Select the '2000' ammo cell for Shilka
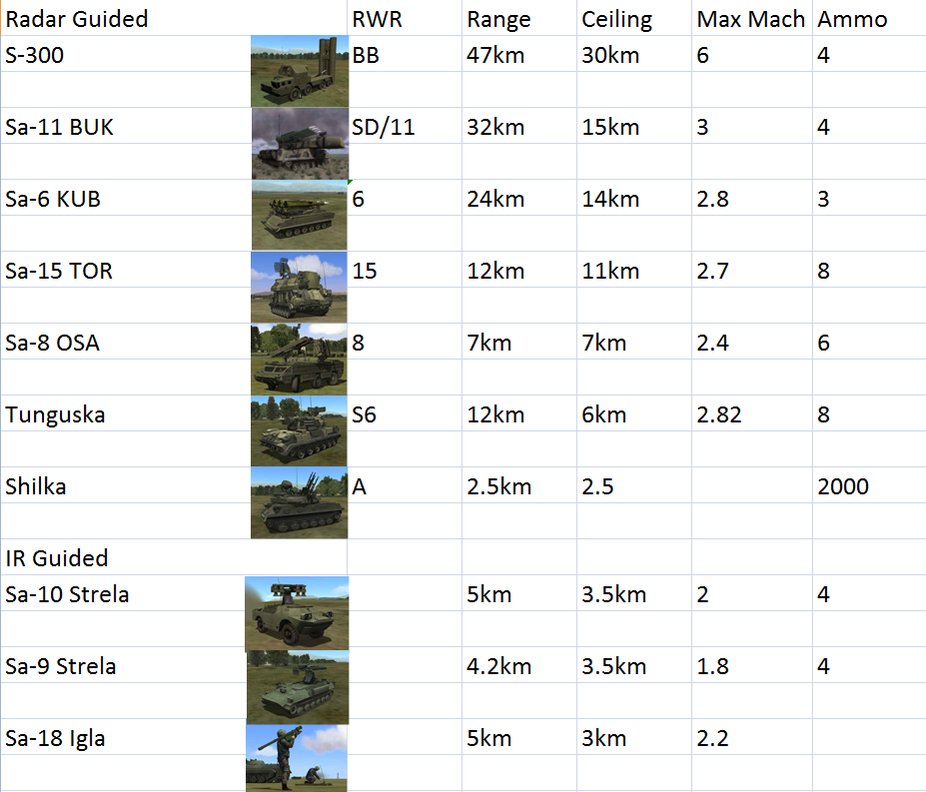This screenshot has width=926, height=792. click(869, 486)
